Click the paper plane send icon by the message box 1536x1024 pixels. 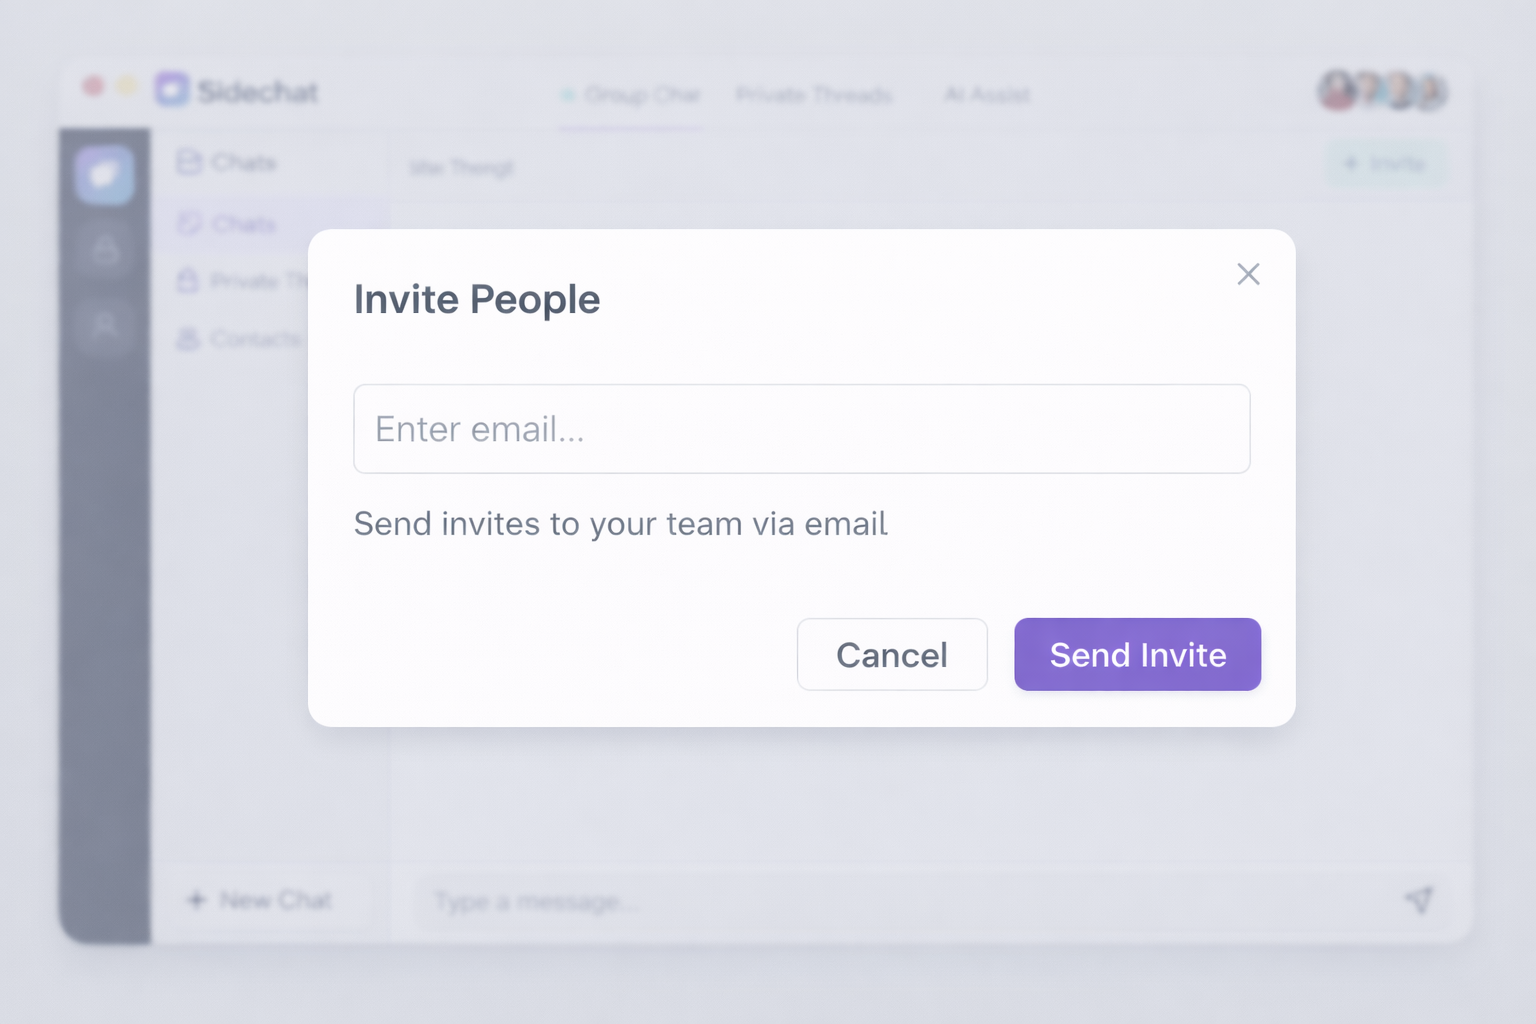pyautogui.click(x=1421, y=900)
